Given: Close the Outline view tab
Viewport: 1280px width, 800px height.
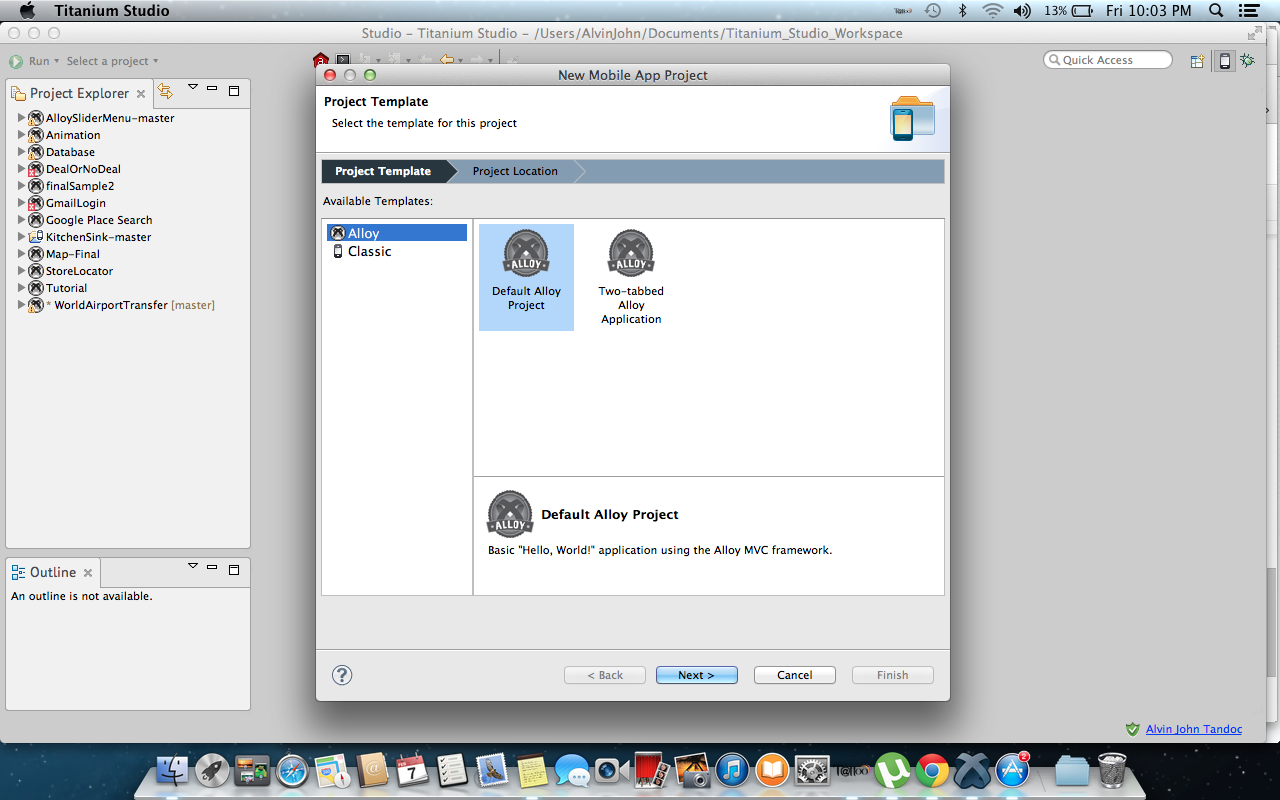Looking at the screenshot, I should tap(88, 573).
